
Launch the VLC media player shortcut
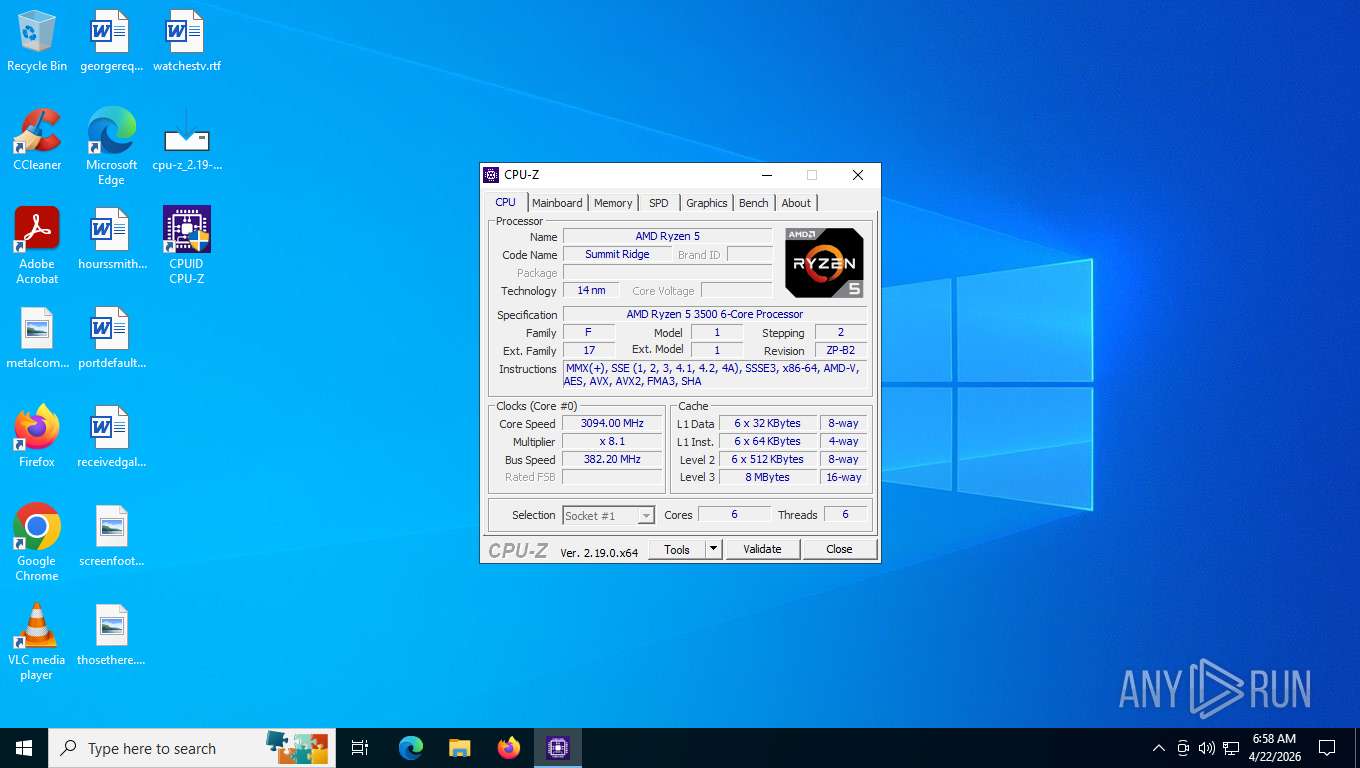pyautogui.click(x=37, y=641)
